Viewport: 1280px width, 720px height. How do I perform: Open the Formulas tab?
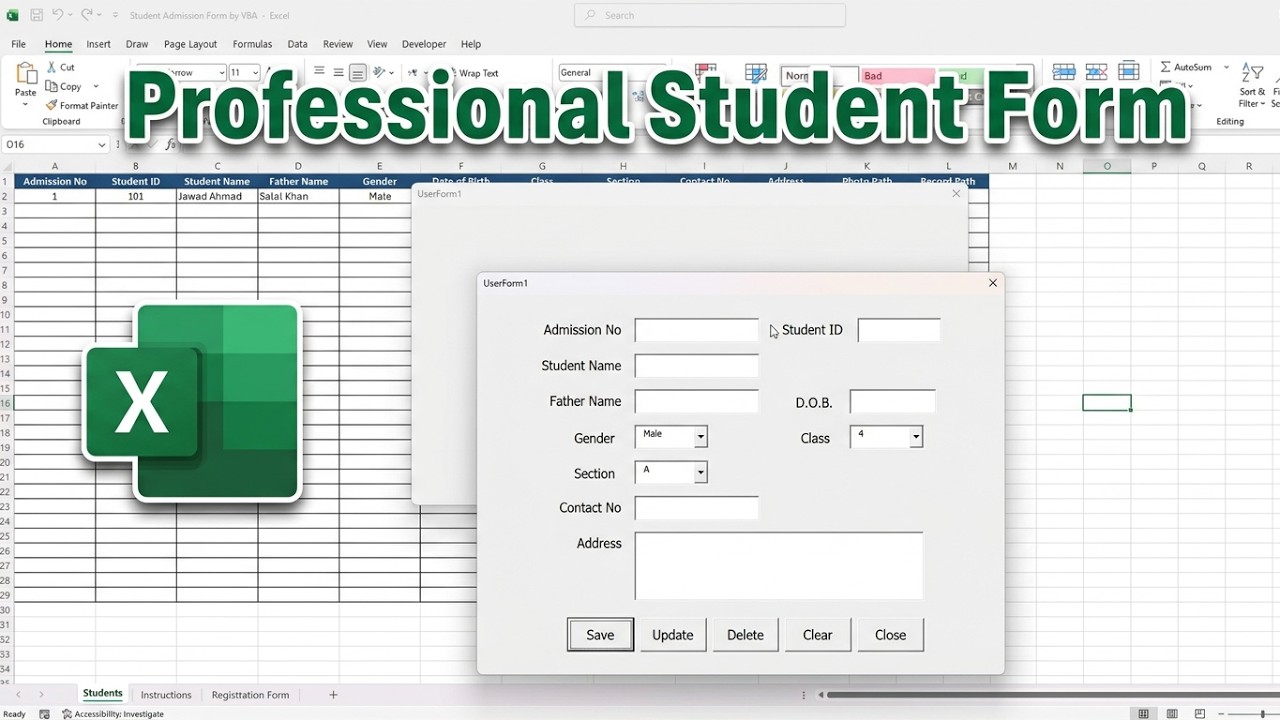tap(252, 44)
